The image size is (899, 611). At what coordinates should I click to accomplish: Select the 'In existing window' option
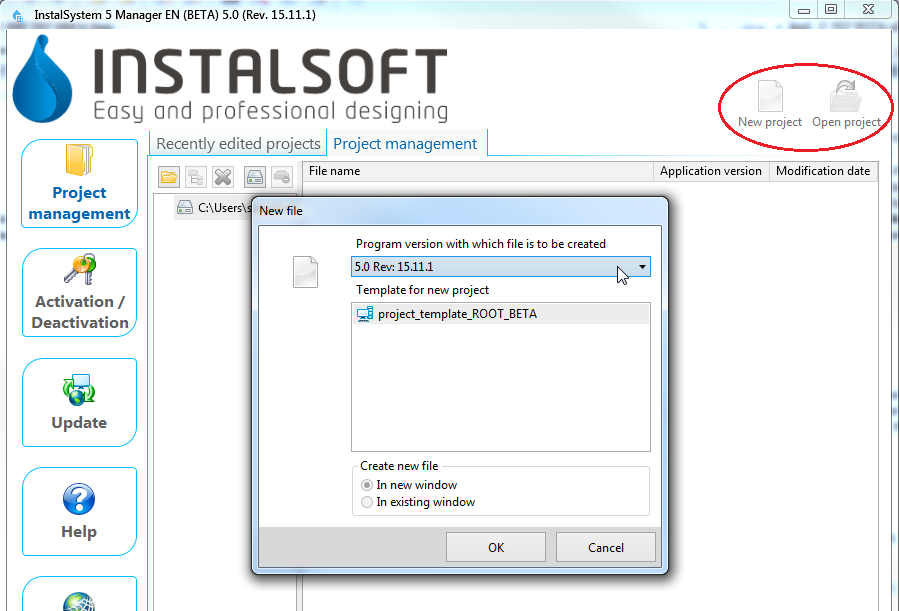pos(368,502)
